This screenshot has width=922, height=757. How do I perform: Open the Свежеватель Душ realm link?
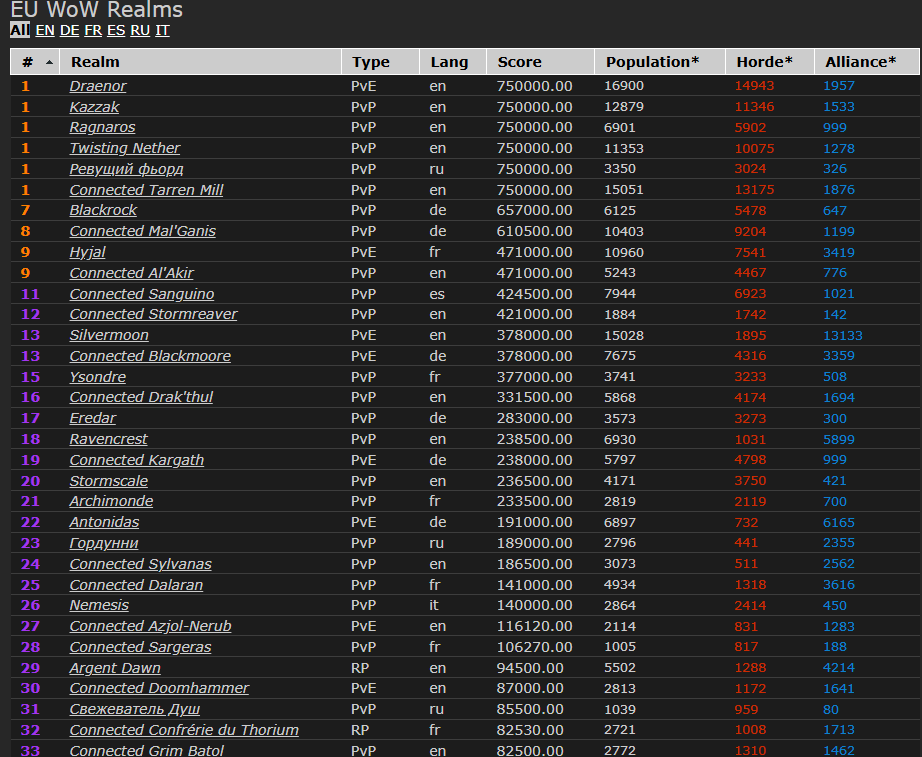pyautogui.click(x=135, y=709)
